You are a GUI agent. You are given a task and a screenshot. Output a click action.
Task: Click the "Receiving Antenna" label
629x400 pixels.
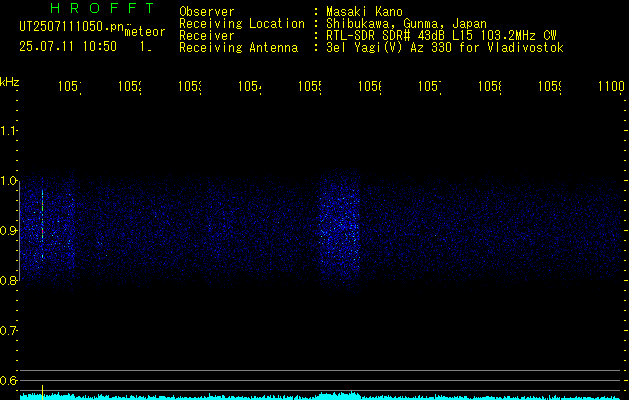[x=239, y=48]
